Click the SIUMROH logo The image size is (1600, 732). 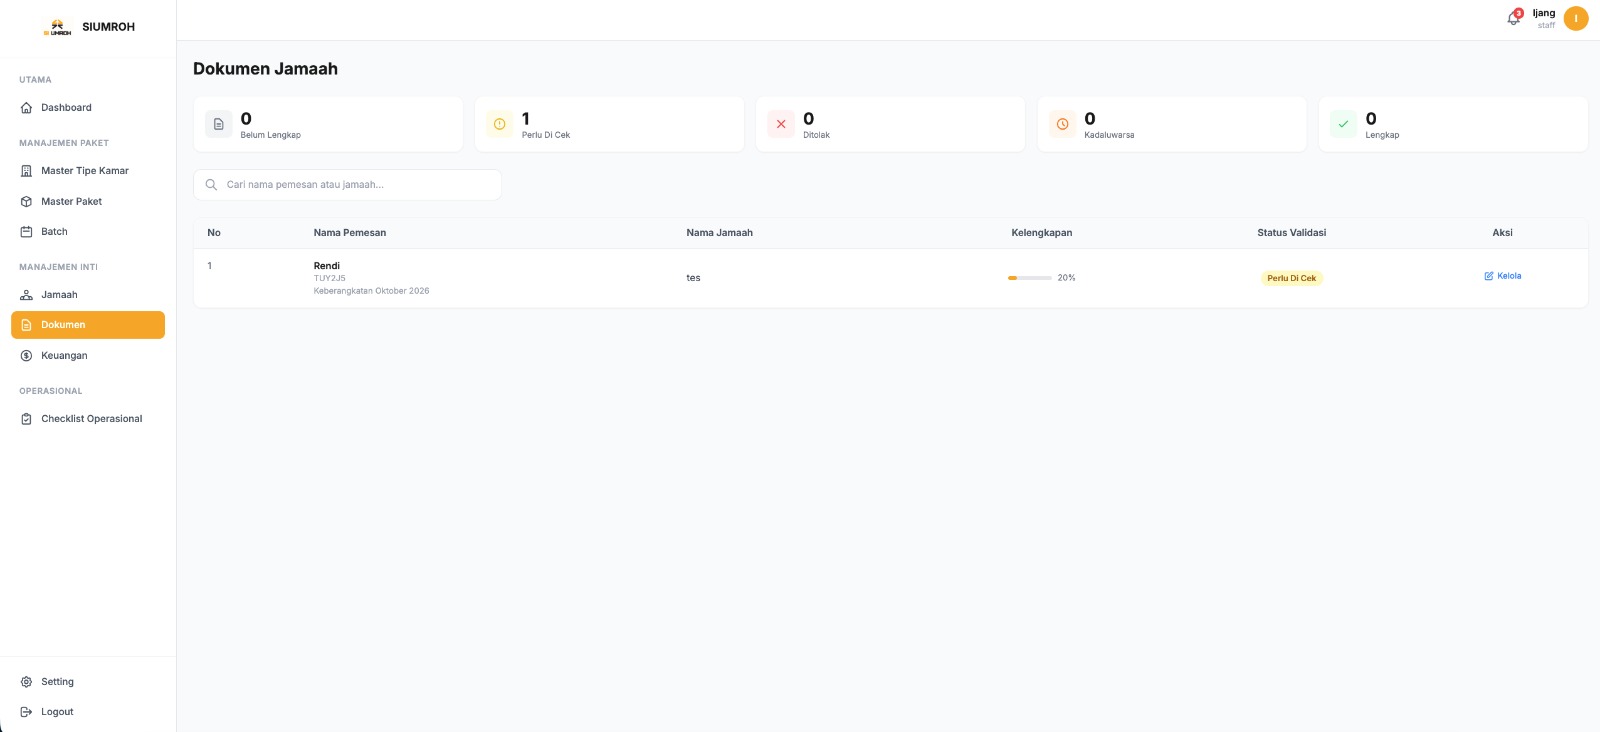pos(58,27)
